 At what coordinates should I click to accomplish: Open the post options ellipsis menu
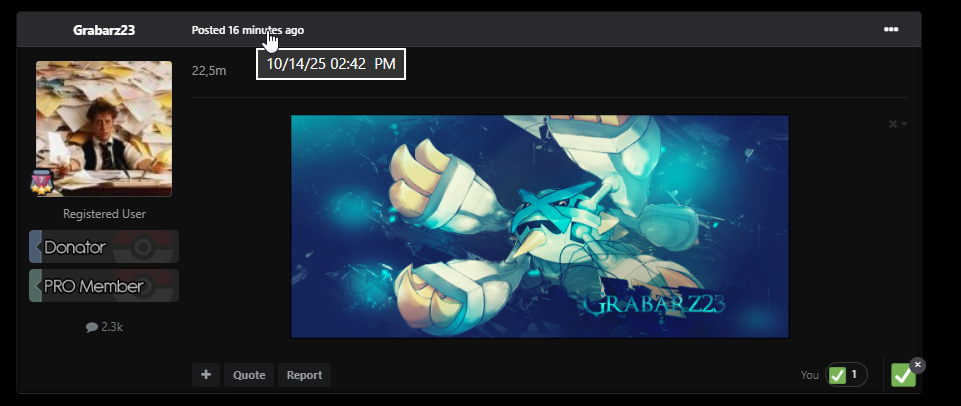[x=890, y=30]
